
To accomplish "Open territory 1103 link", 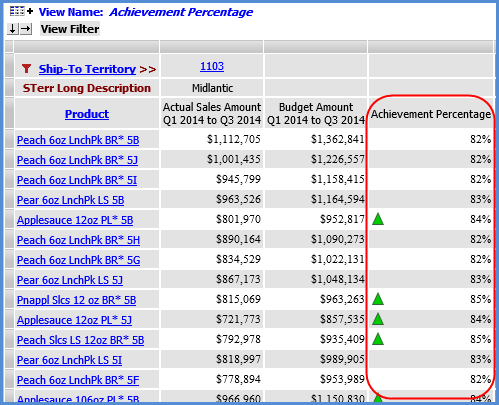I will [212, 66].
